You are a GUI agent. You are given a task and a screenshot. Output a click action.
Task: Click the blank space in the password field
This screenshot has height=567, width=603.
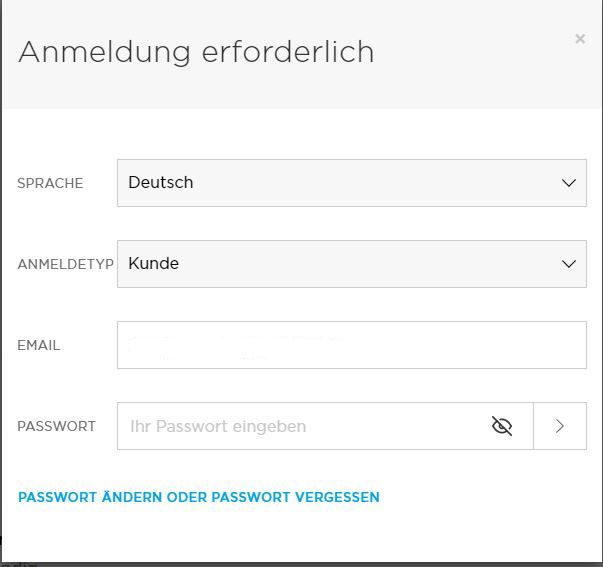(400, 427)
